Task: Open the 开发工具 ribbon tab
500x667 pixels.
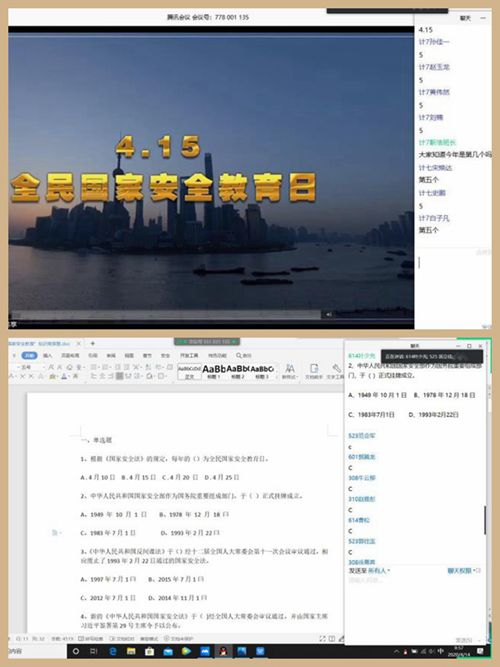Action: tap(189, 355)
